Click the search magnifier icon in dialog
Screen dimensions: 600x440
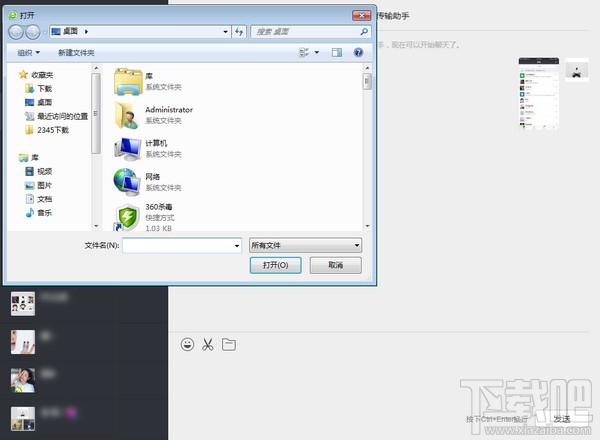[364, 31]
